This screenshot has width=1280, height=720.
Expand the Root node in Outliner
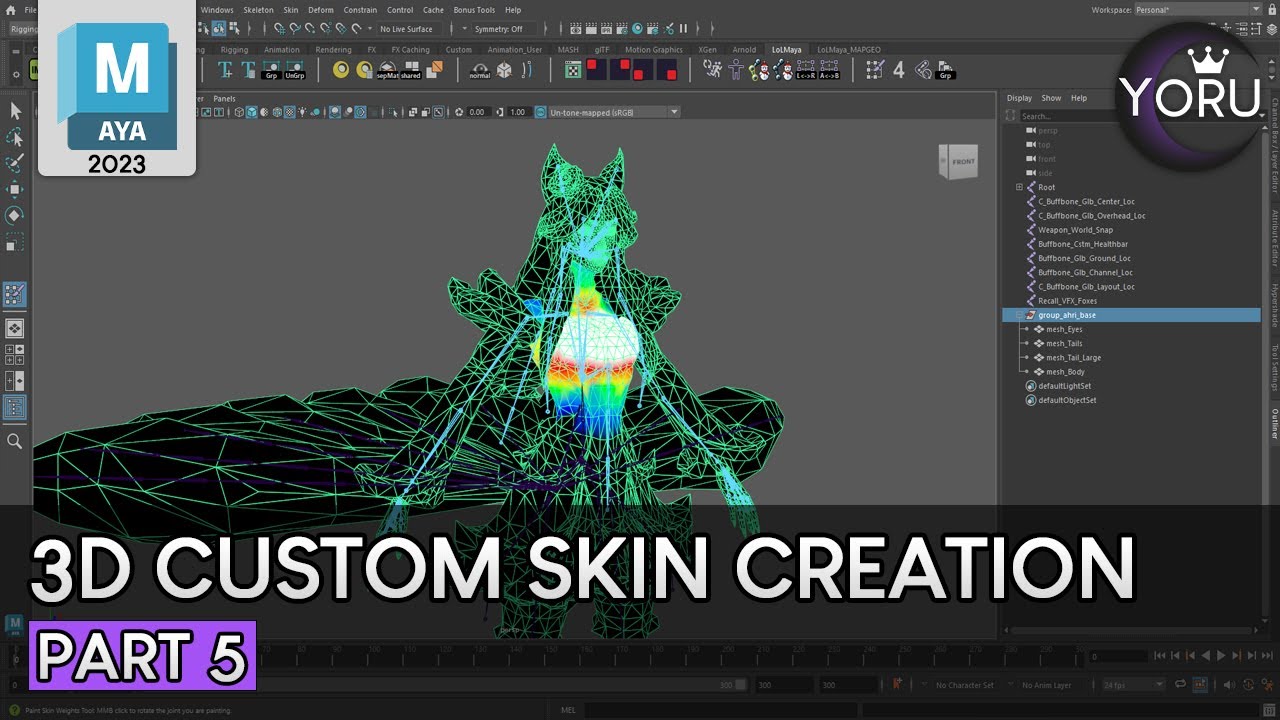[1019, 187]
